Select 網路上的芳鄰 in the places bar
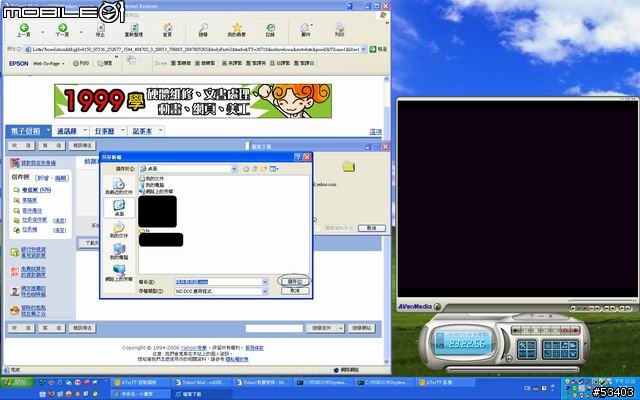This screenshot has width=640, height=400. pos(119,273)
